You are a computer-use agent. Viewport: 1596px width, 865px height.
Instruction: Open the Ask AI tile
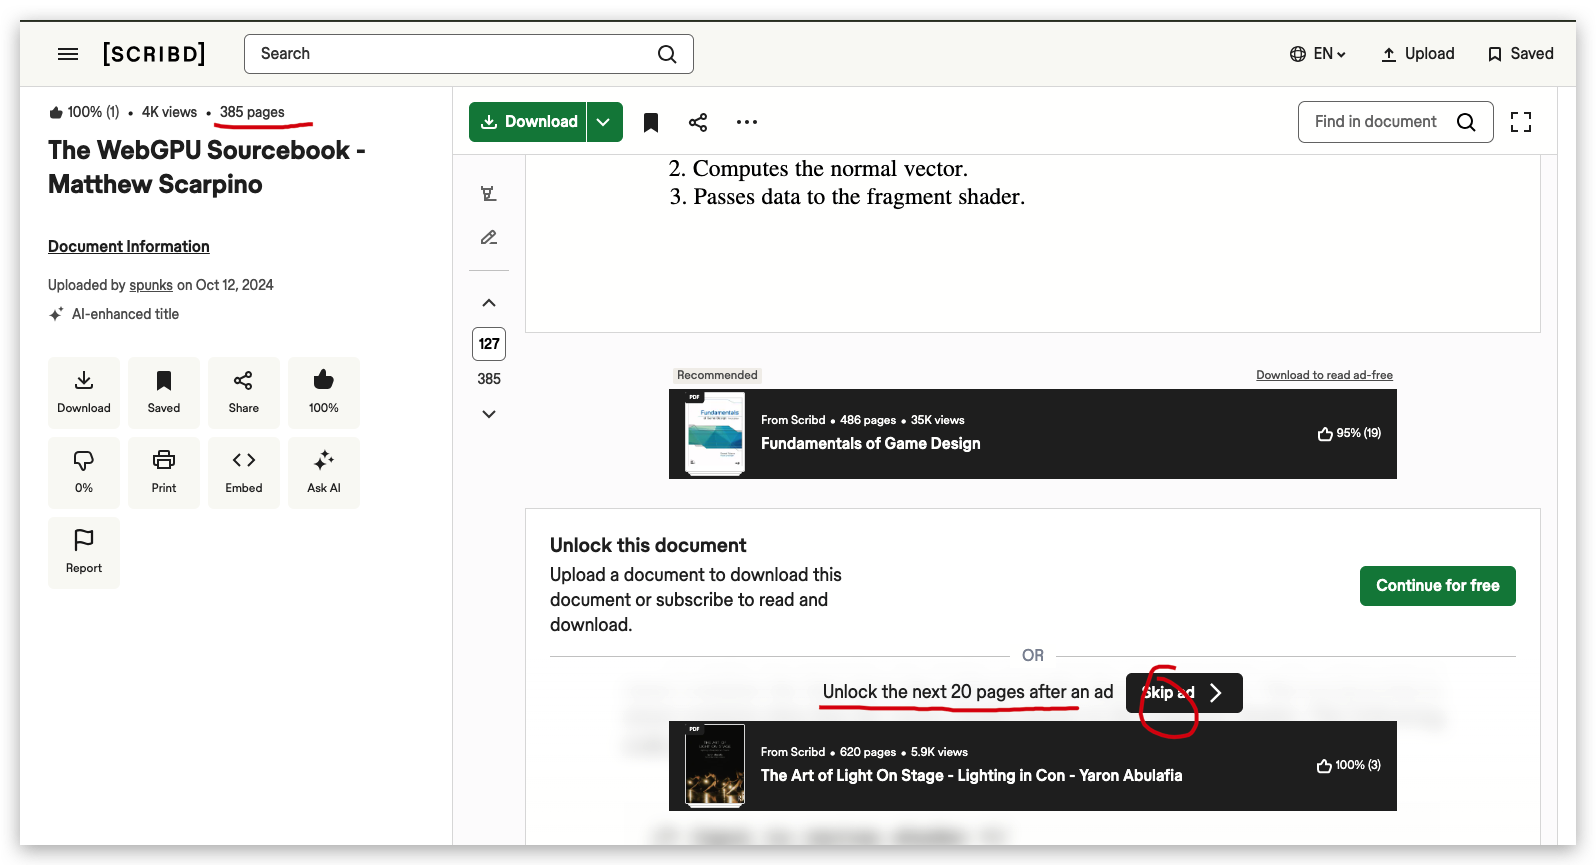(324, 473)
